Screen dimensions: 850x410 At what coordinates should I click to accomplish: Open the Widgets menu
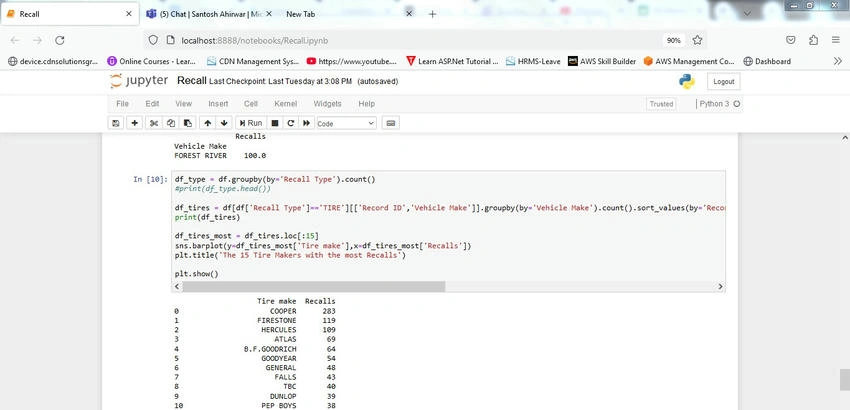pyautogui.click(x=327, y=104)
